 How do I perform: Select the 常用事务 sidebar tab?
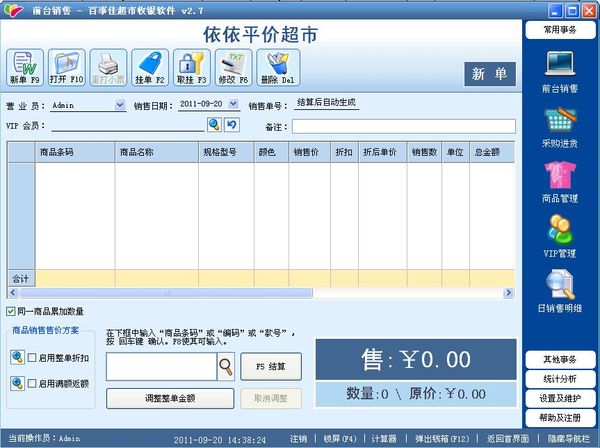coord(560,30)
